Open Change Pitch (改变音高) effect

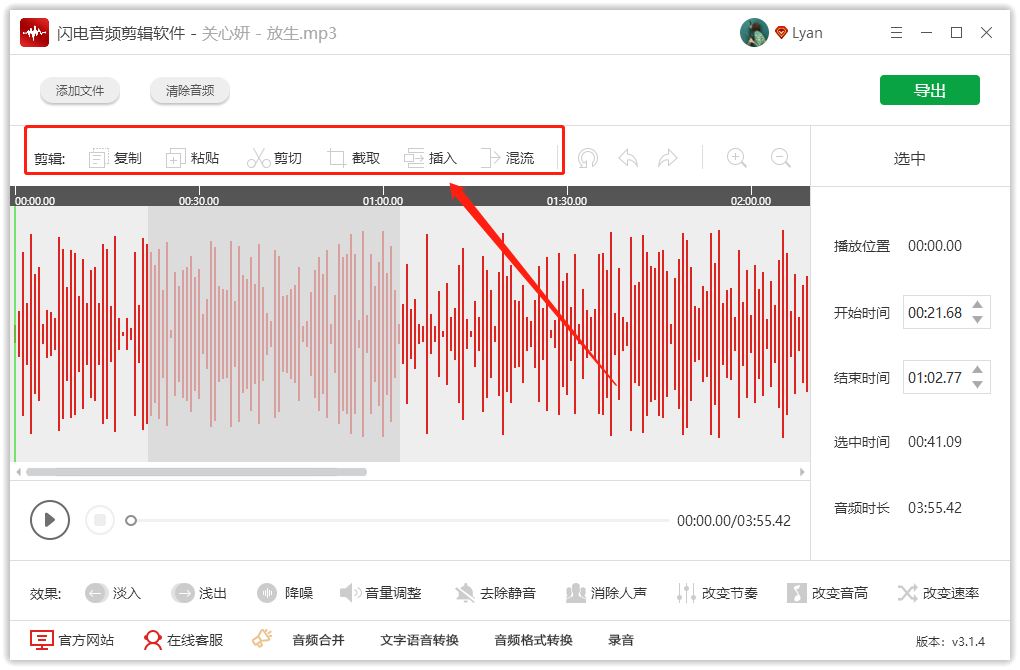tap(827, 593)
